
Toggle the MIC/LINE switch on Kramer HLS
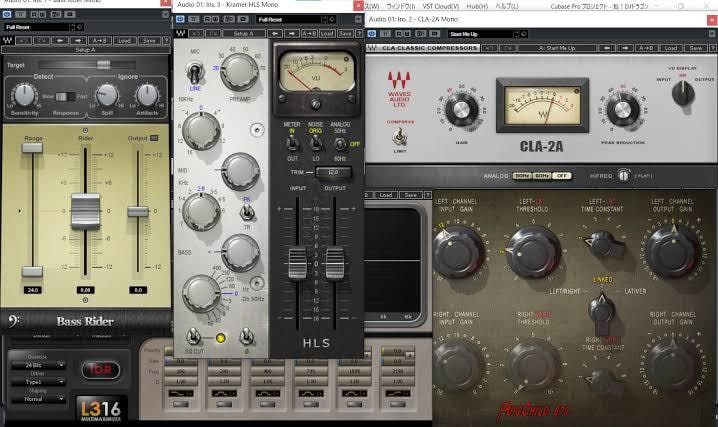195,72
